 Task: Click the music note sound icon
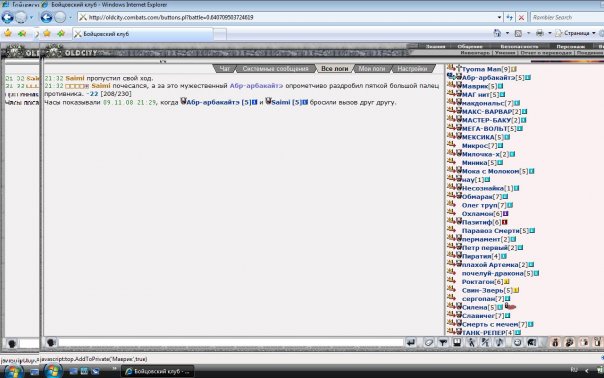[499, 342]
